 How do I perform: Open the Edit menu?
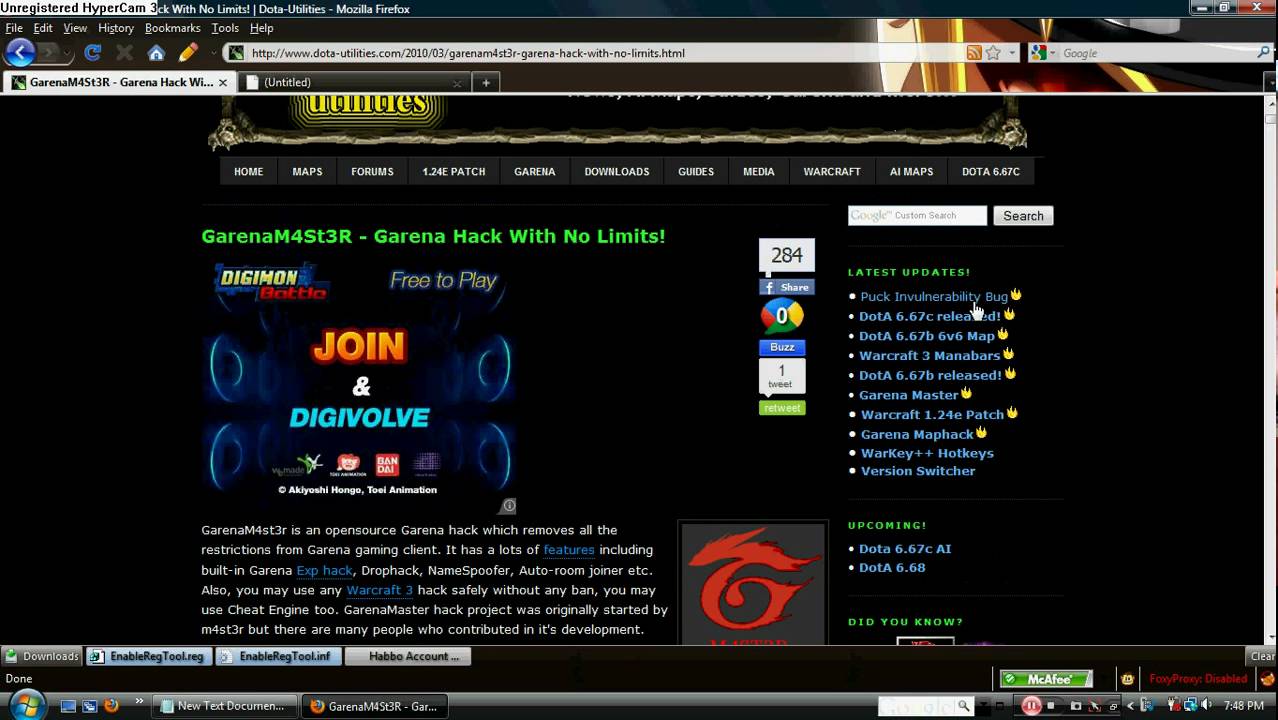point(43,28)
